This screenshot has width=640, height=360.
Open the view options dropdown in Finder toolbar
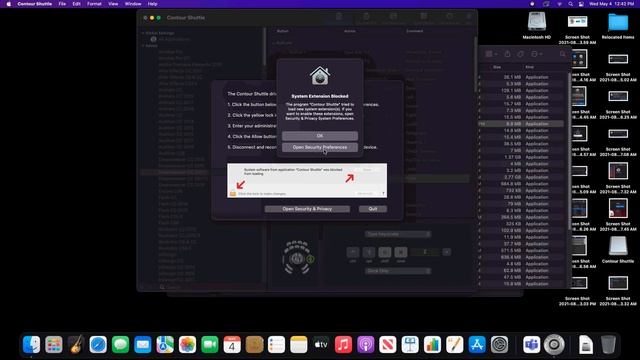click(x=491, y=54)
